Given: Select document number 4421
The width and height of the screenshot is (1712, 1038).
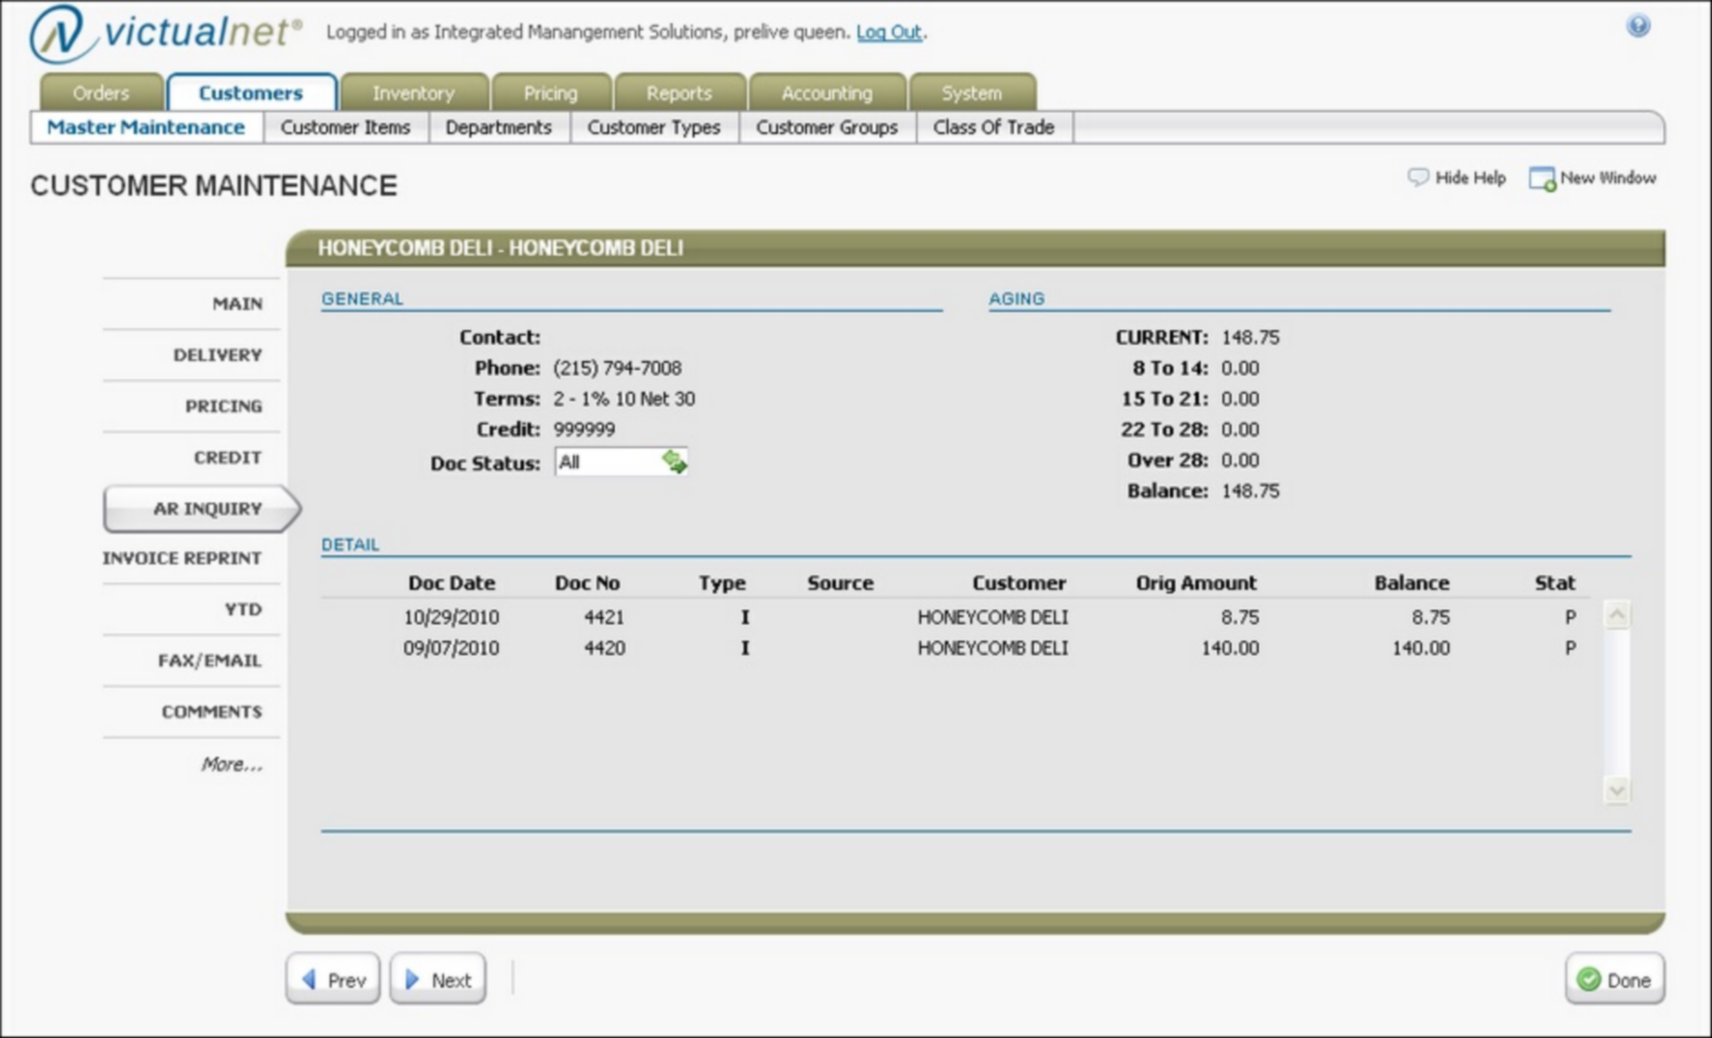Looking at the screenshot, I should click(x=604, y=617).
